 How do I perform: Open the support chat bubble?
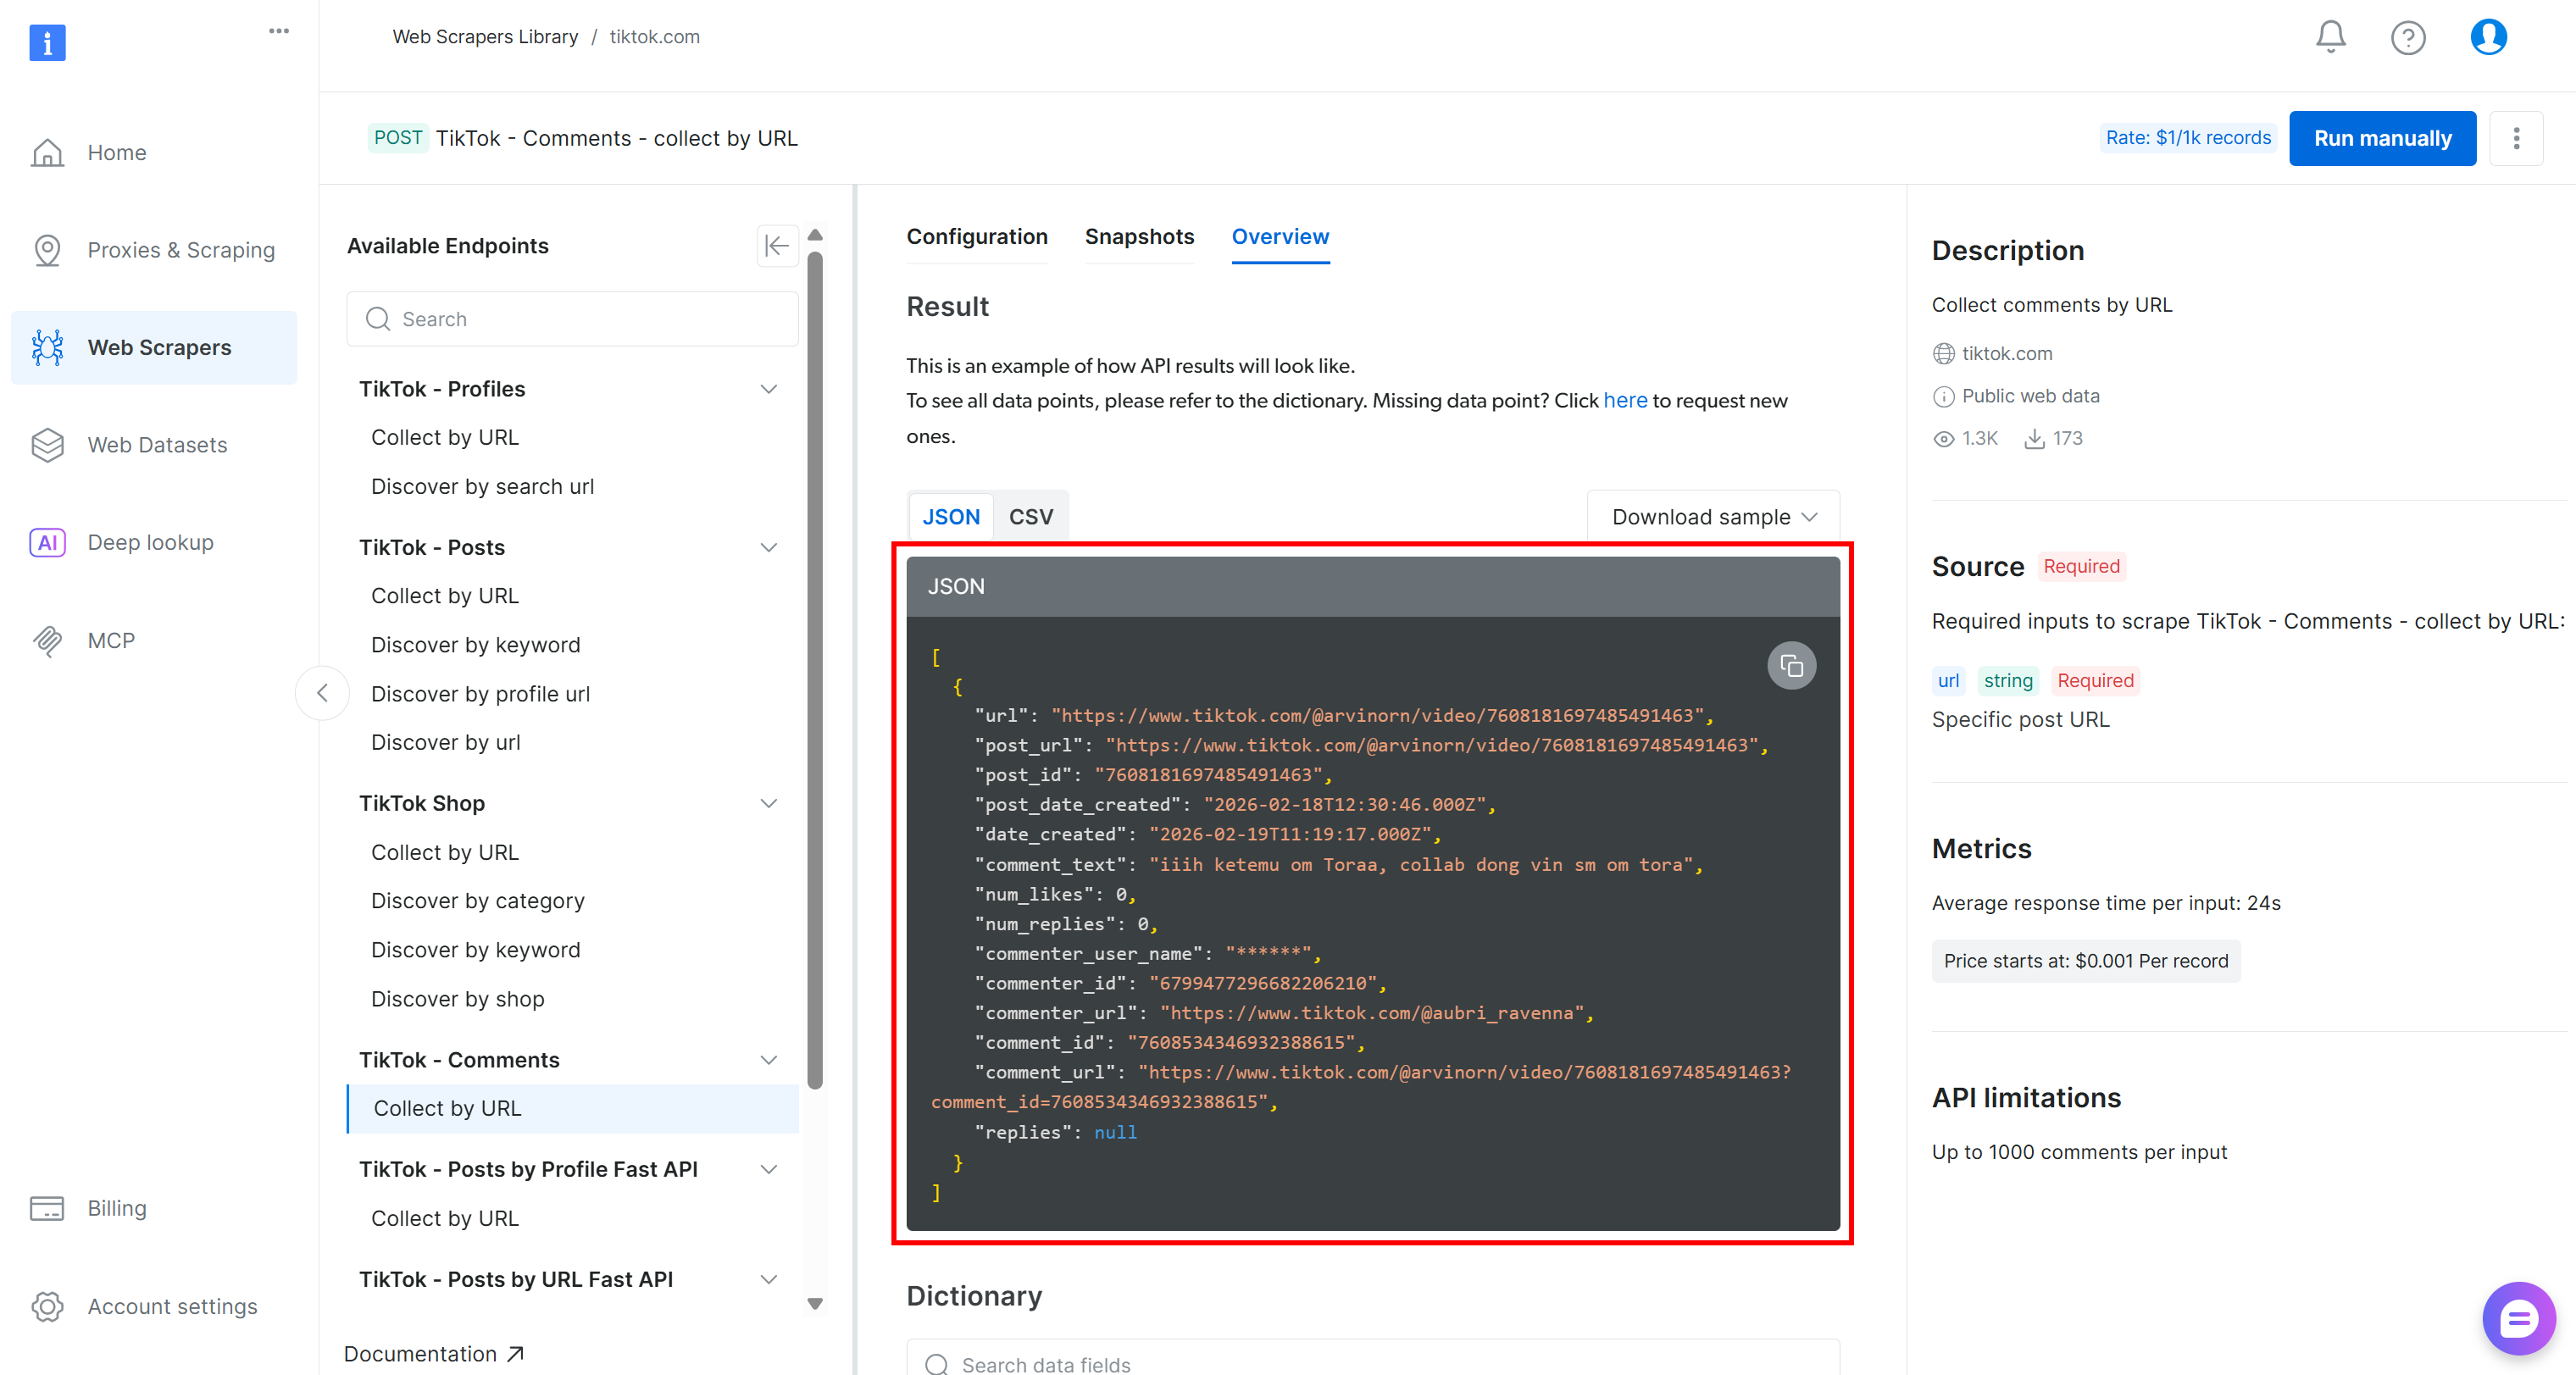2519,1318
